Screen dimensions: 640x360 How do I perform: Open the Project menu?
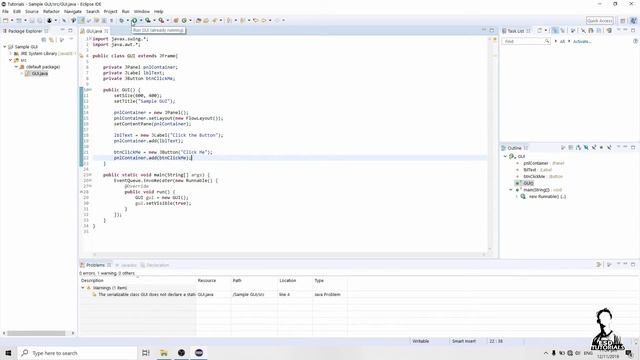tap(110, 11)
